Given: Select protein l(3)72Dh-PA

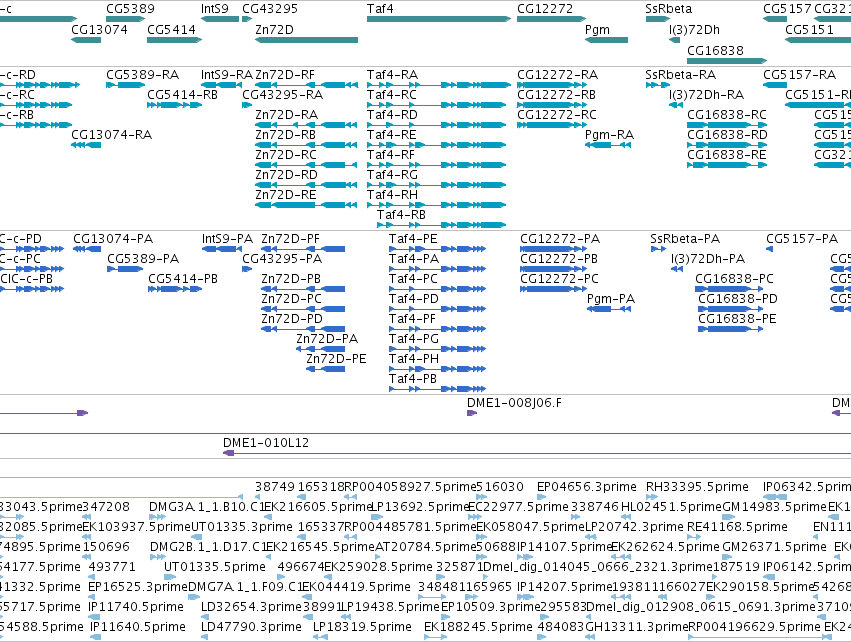Looking at the screenshot, I should pos(708,259).
